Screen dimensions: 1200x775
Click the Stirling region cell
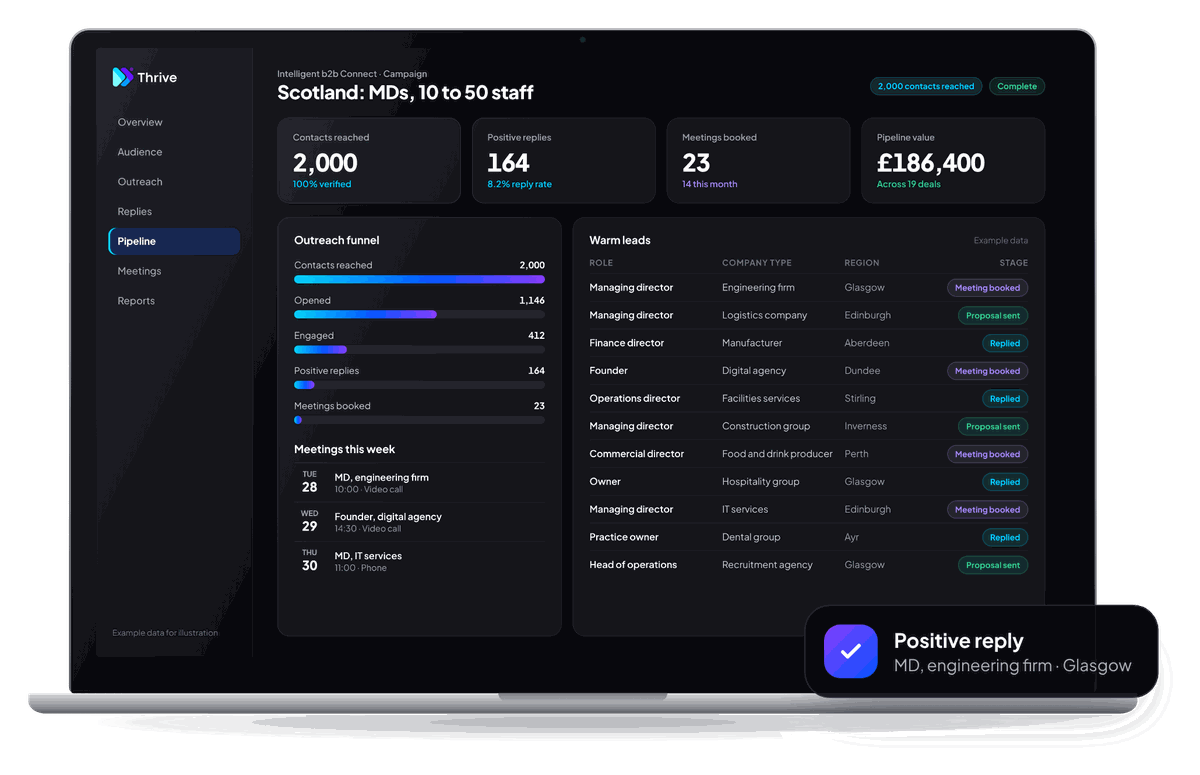coord(860,399)
